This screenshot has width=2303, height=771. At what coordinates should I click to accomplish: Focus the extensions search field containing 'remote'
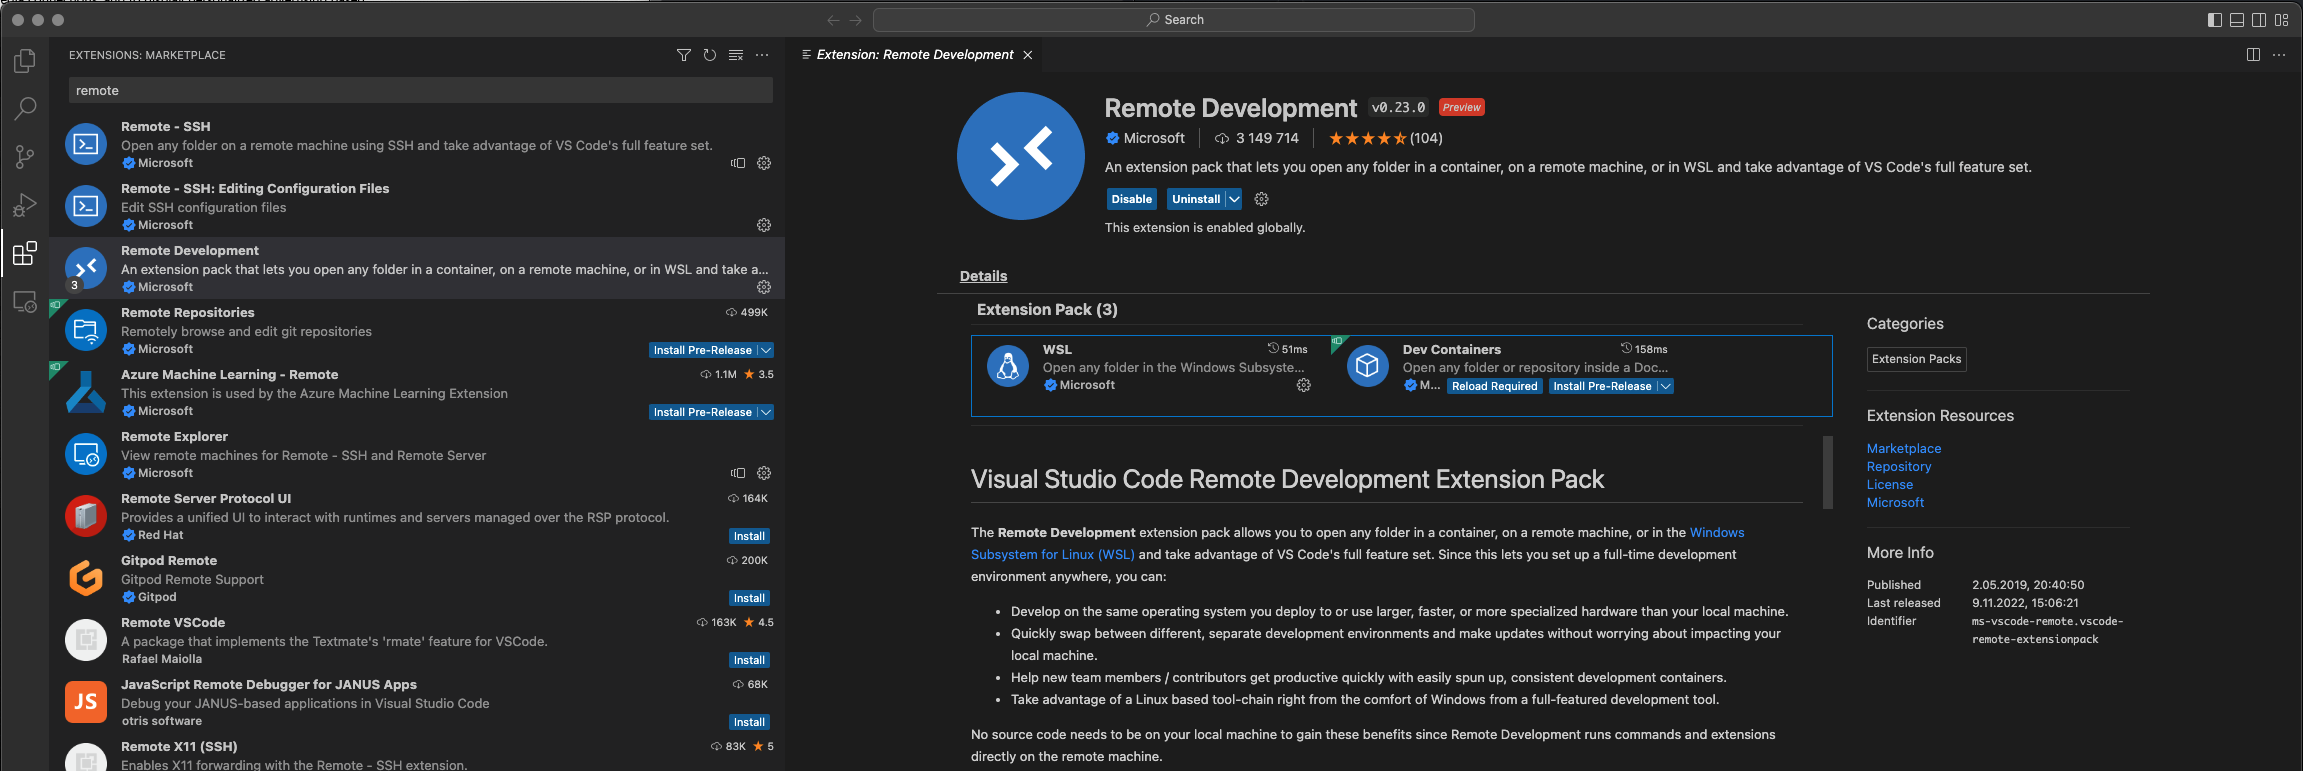(x=420, y=90)
